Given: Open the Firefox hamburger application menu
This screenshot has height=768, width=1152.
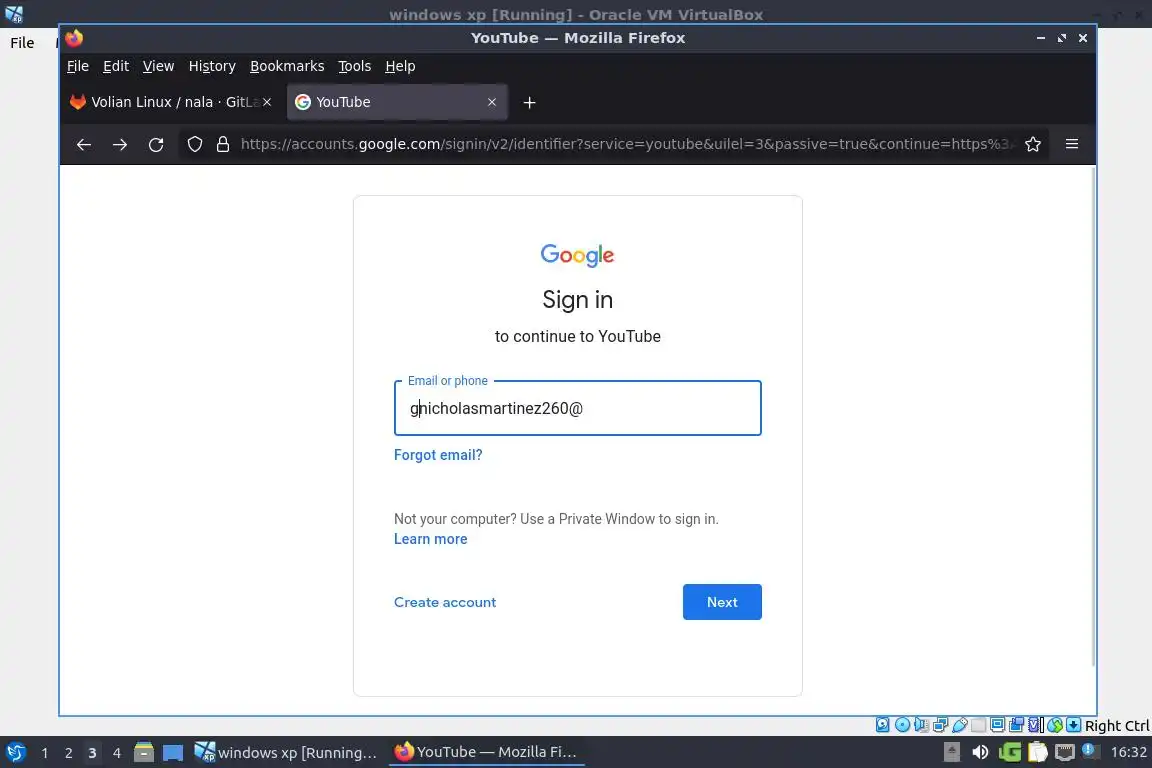Looking at the screenshot, I should coord(1072,144).
